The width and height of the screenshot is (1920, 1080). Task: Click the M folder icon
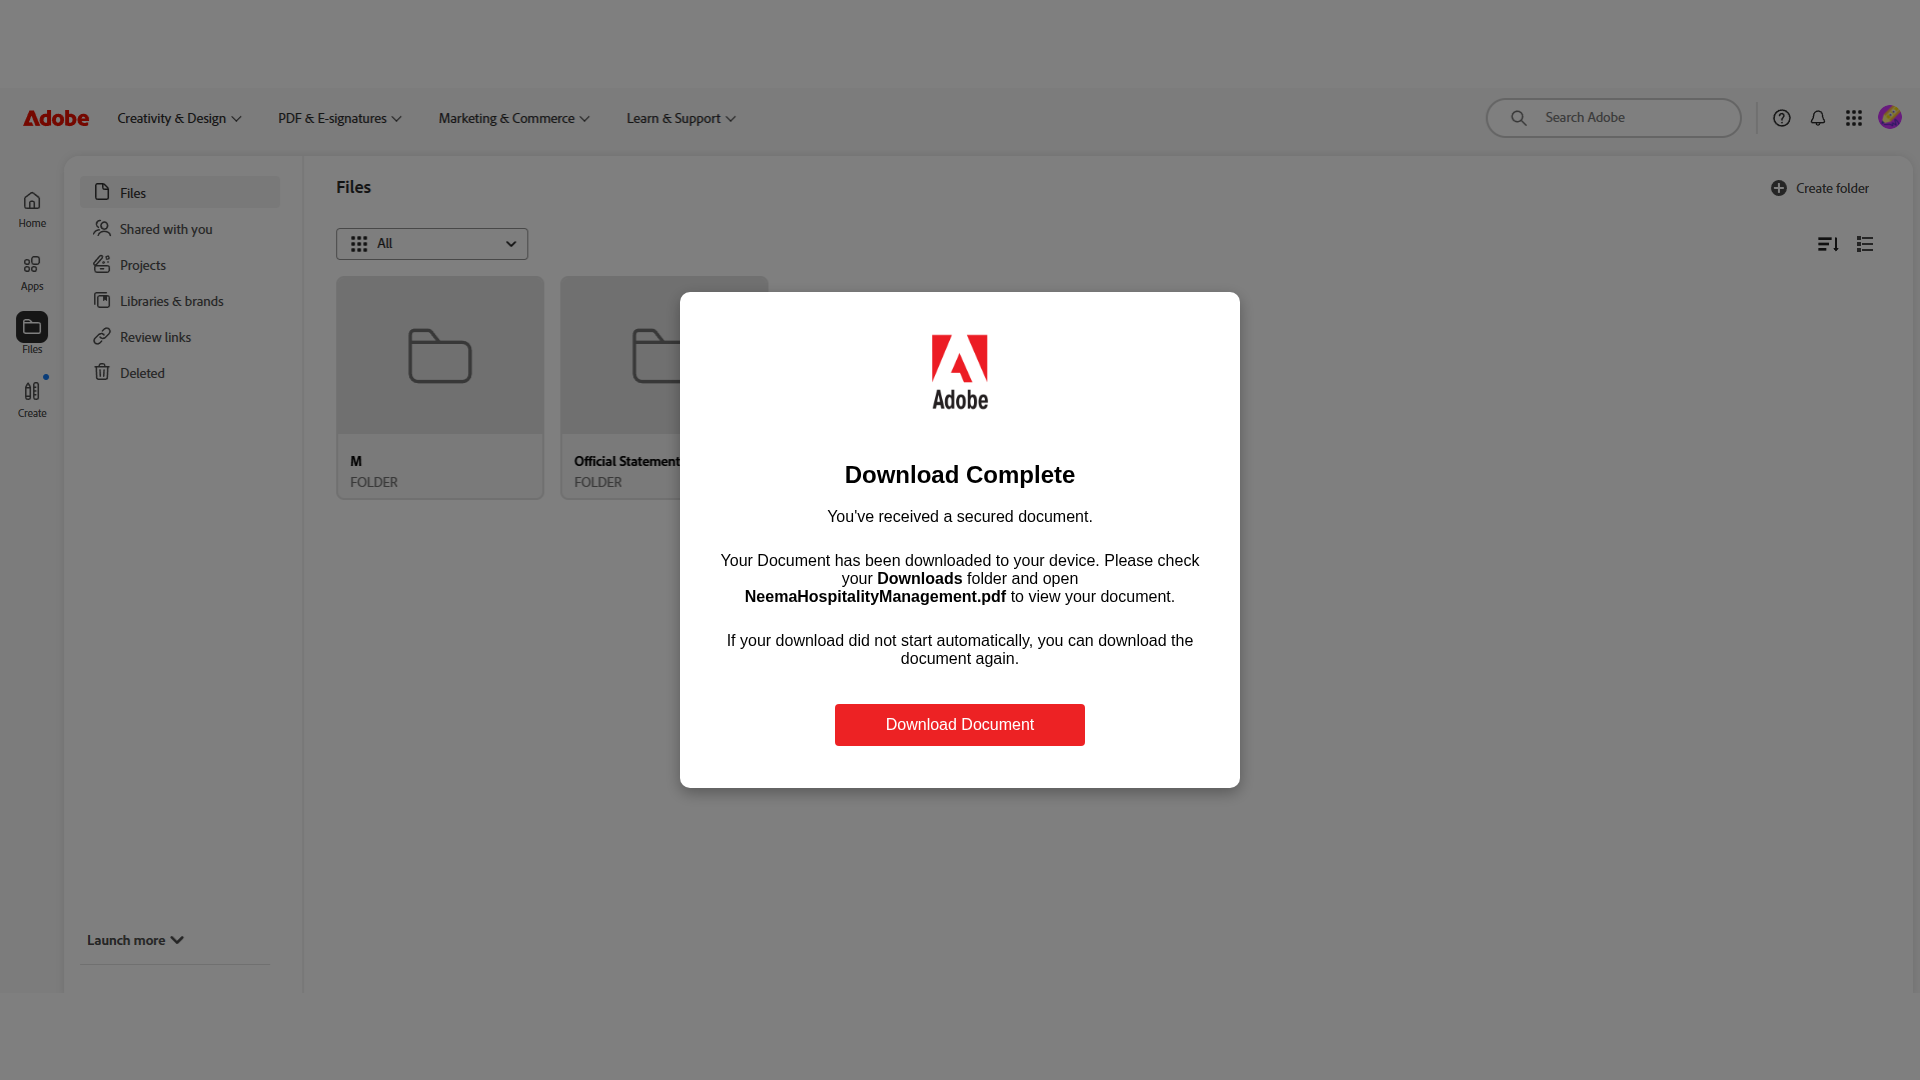440,356
